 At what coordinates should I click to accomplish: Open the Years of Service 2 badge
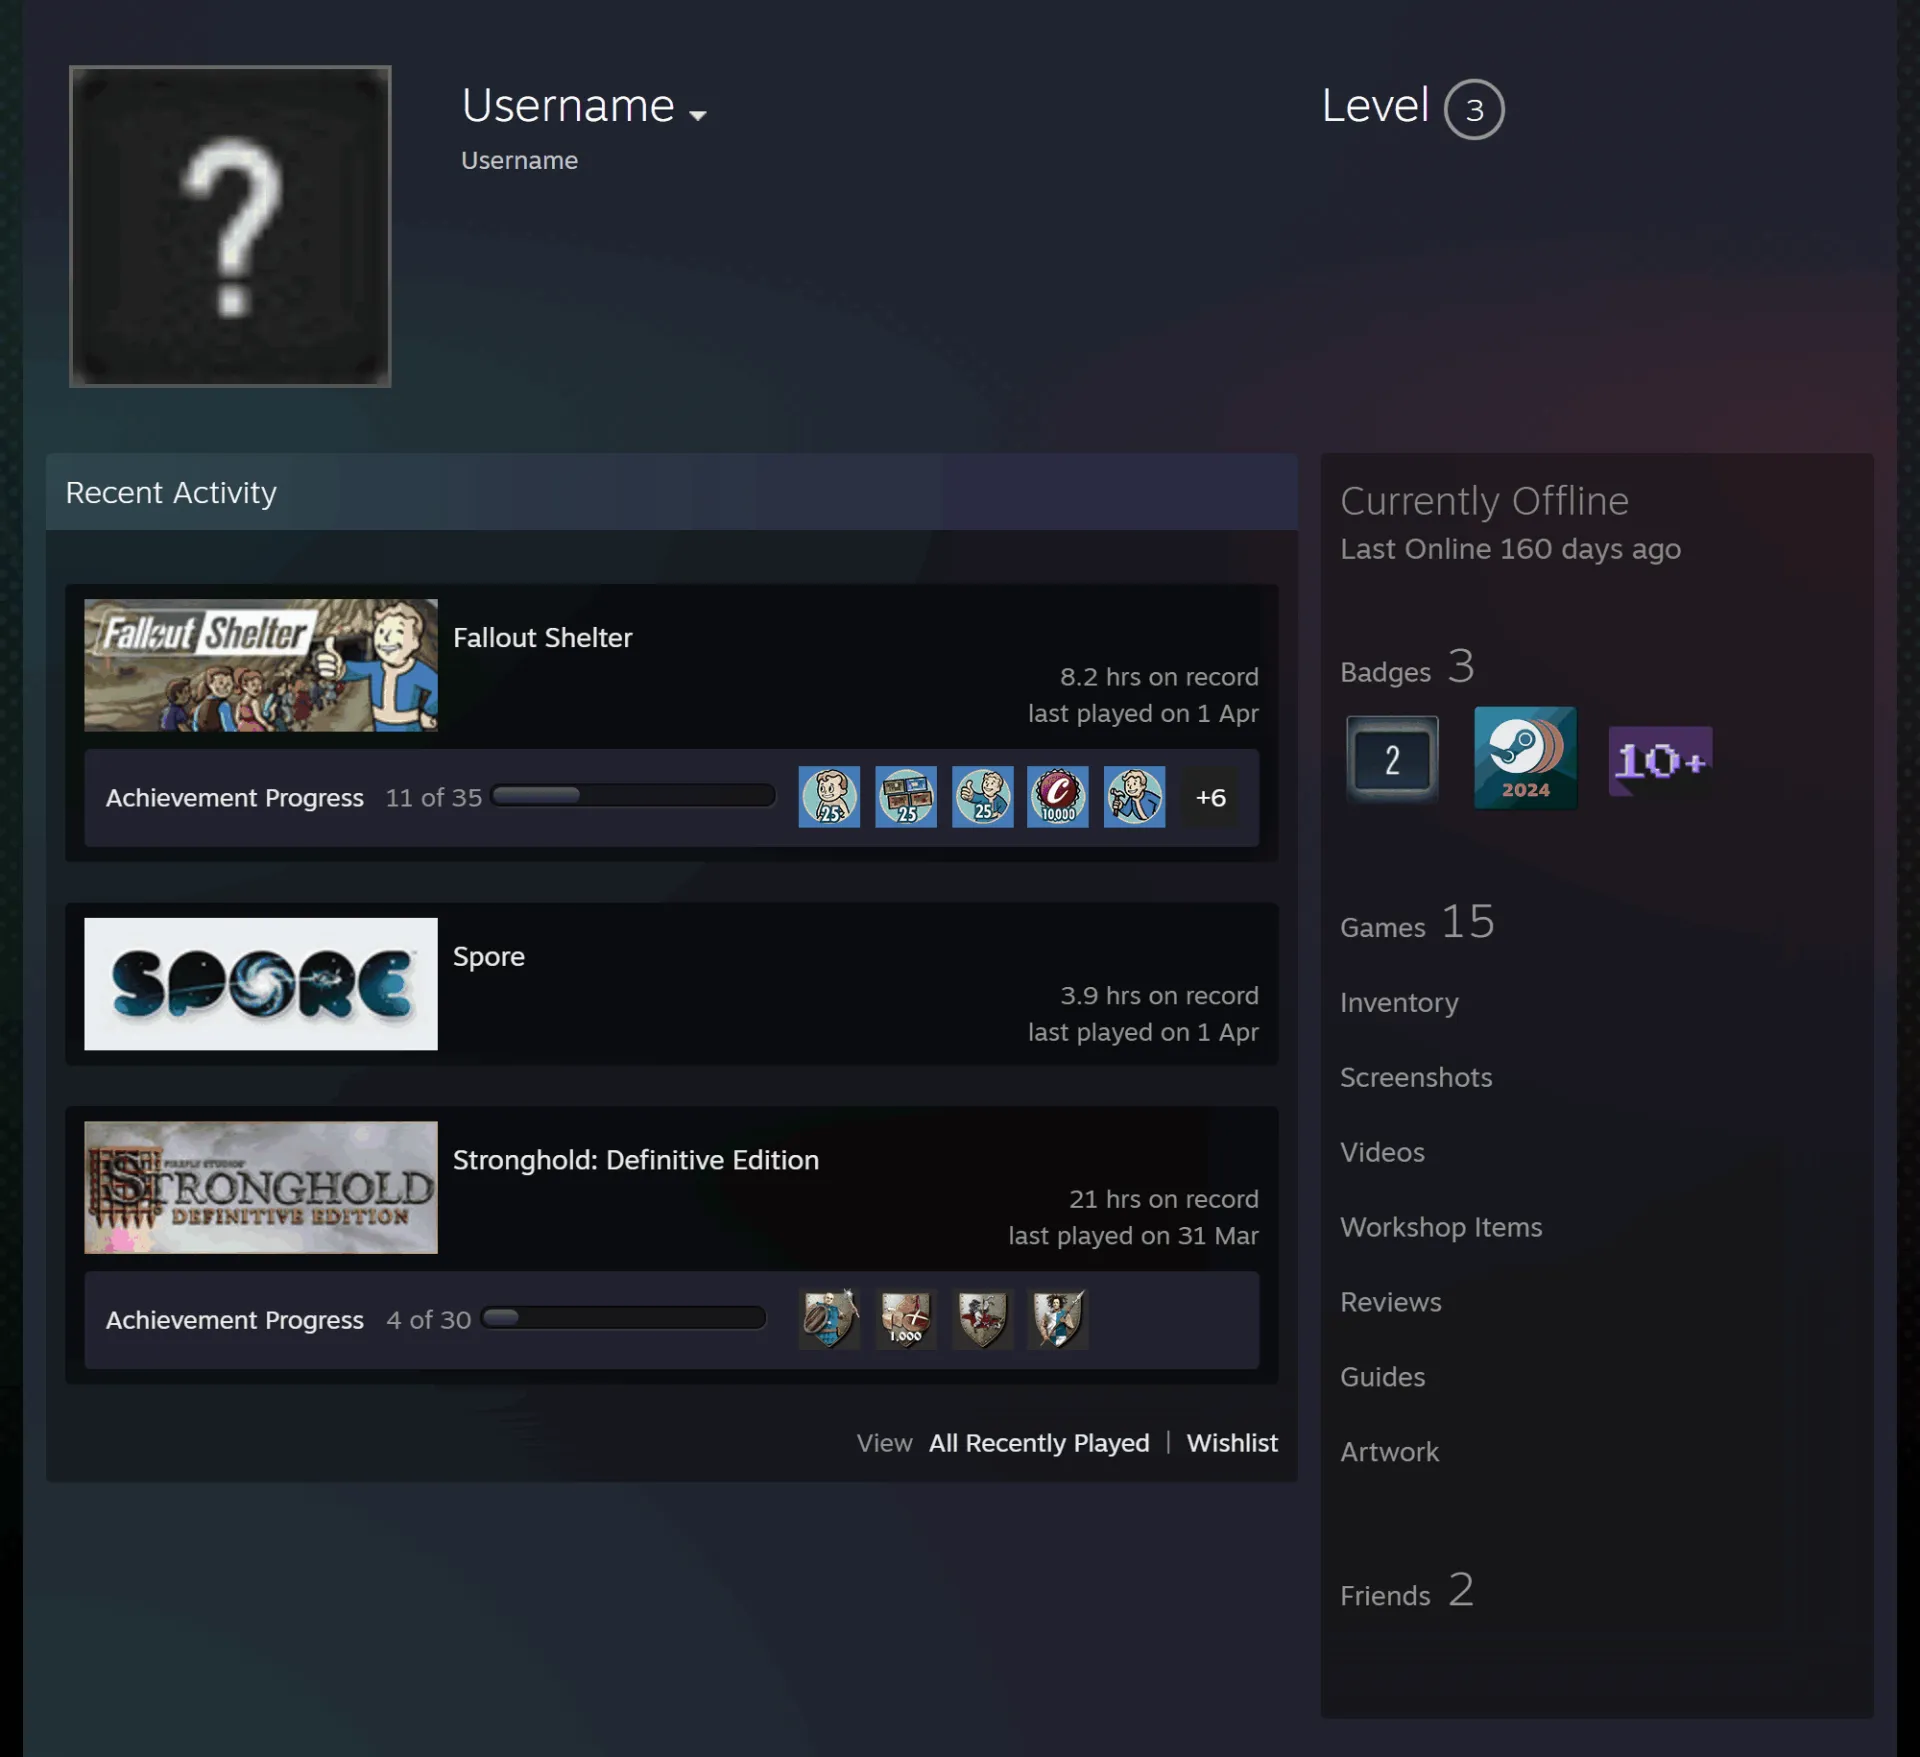click(1392, 759)
